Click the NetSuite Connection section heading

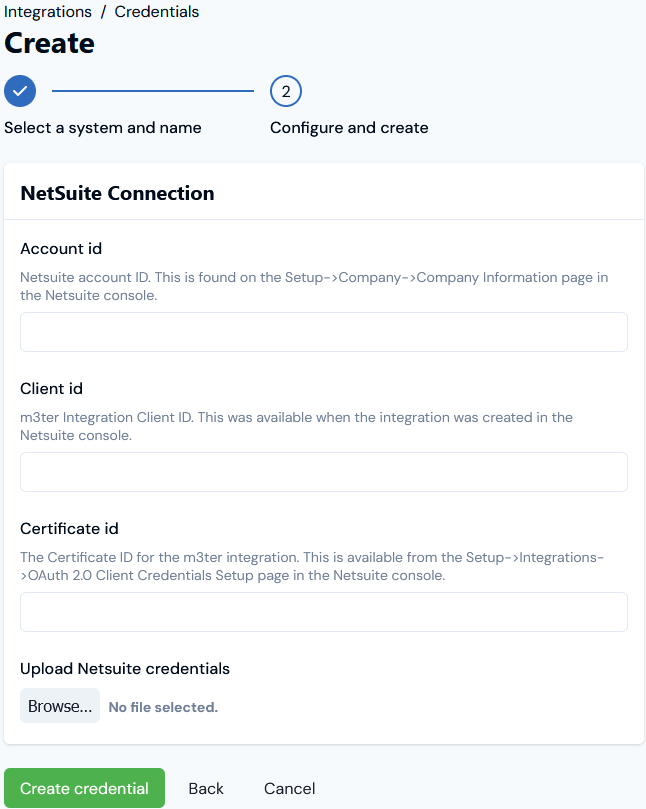click(x=117, y=193)
